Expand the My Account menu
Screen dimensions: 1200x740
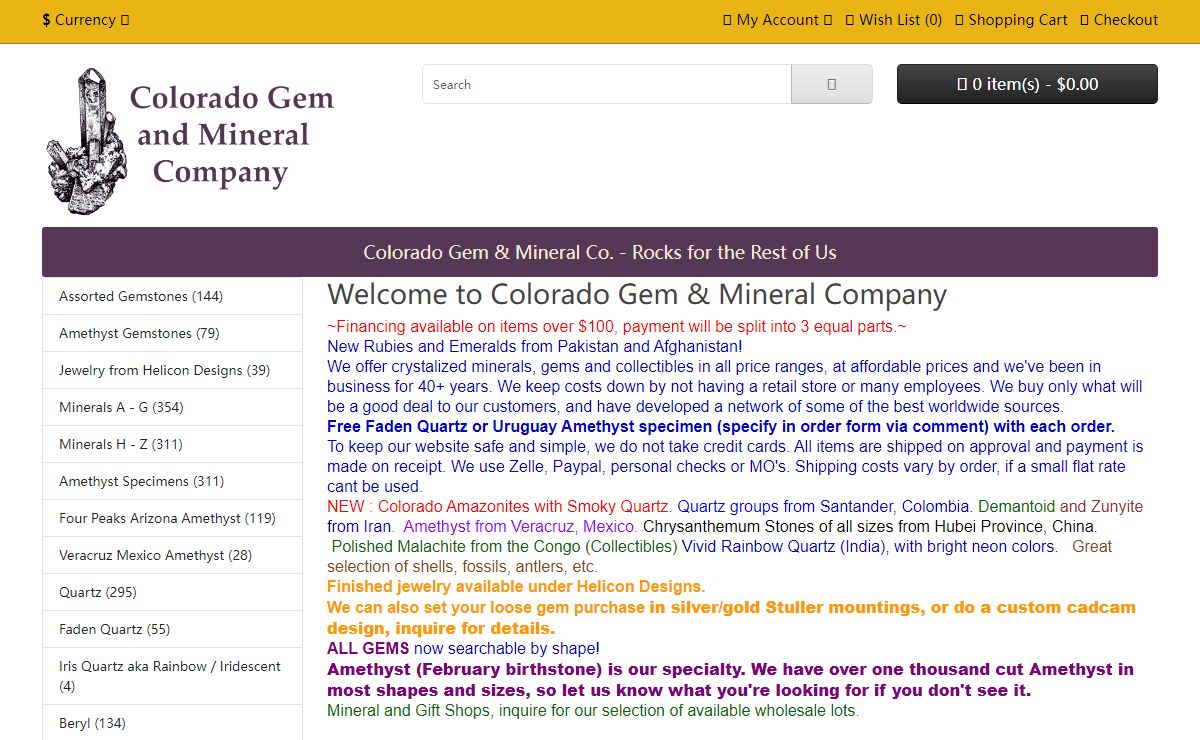coord(778,20)
